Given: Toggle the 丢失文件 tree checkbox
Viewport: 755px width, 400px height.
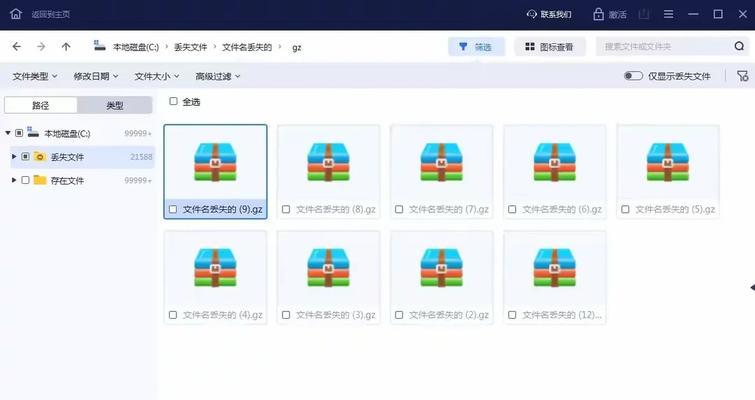Looking at the screenshot, I should (26, 156).
